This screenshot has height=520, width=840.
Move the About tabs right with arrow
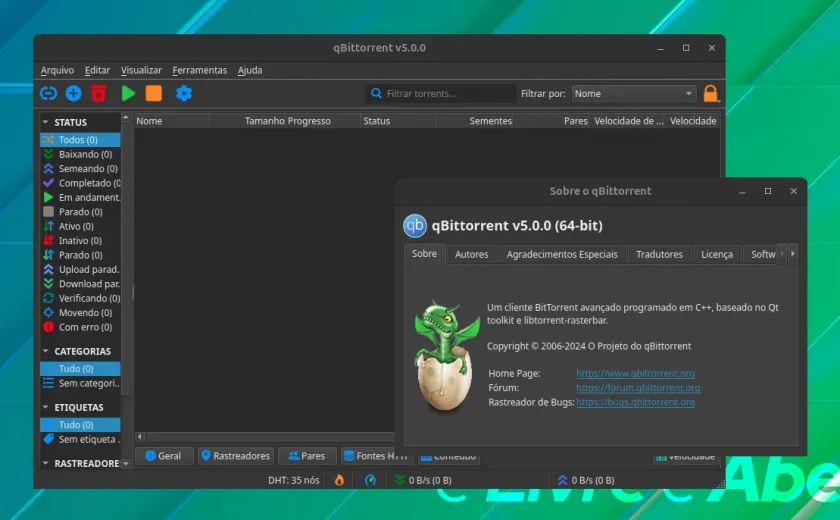tap(793, 253)
